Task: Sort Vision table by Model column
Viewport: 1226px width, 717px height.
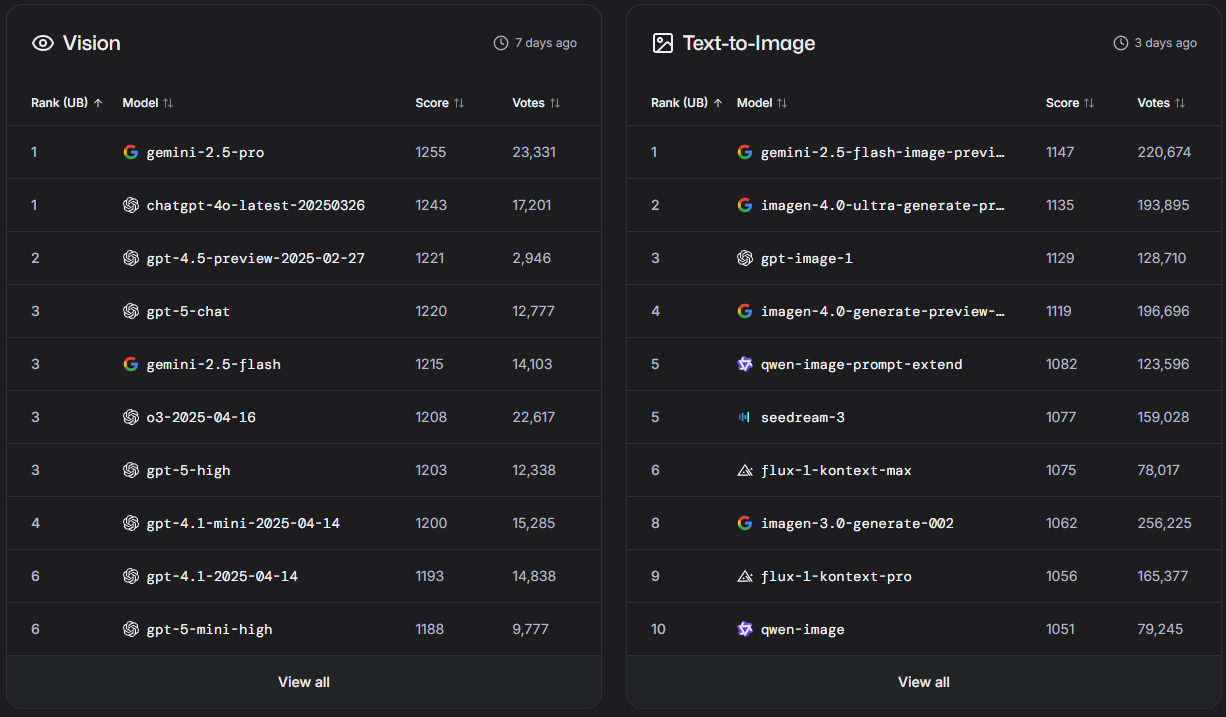Action: pos(148,103)
